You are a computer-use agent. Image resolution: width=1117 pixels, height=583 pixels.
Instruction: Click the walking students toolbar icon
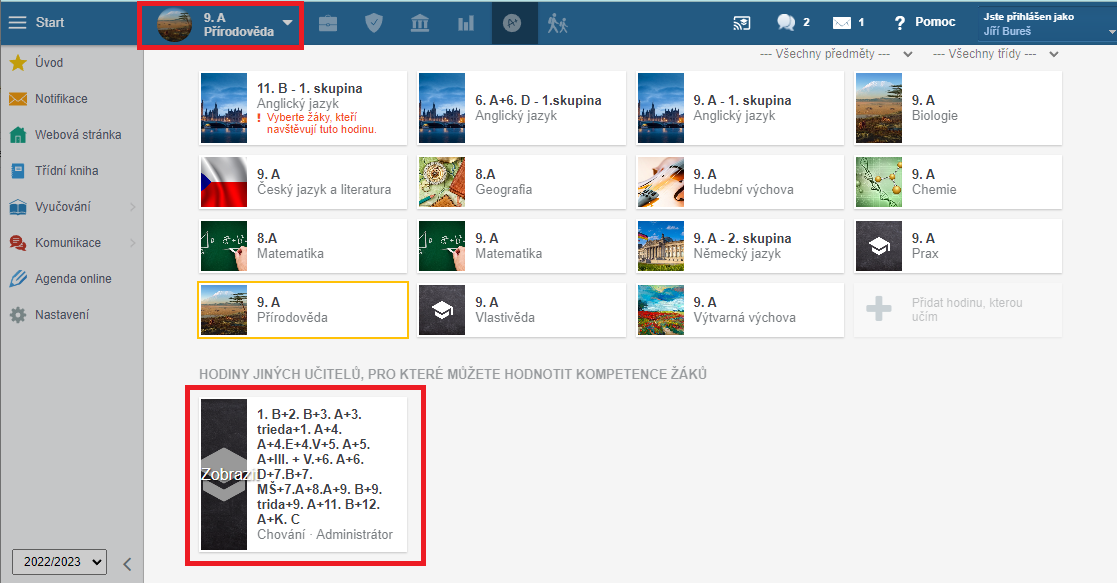[x=557, y=23]
